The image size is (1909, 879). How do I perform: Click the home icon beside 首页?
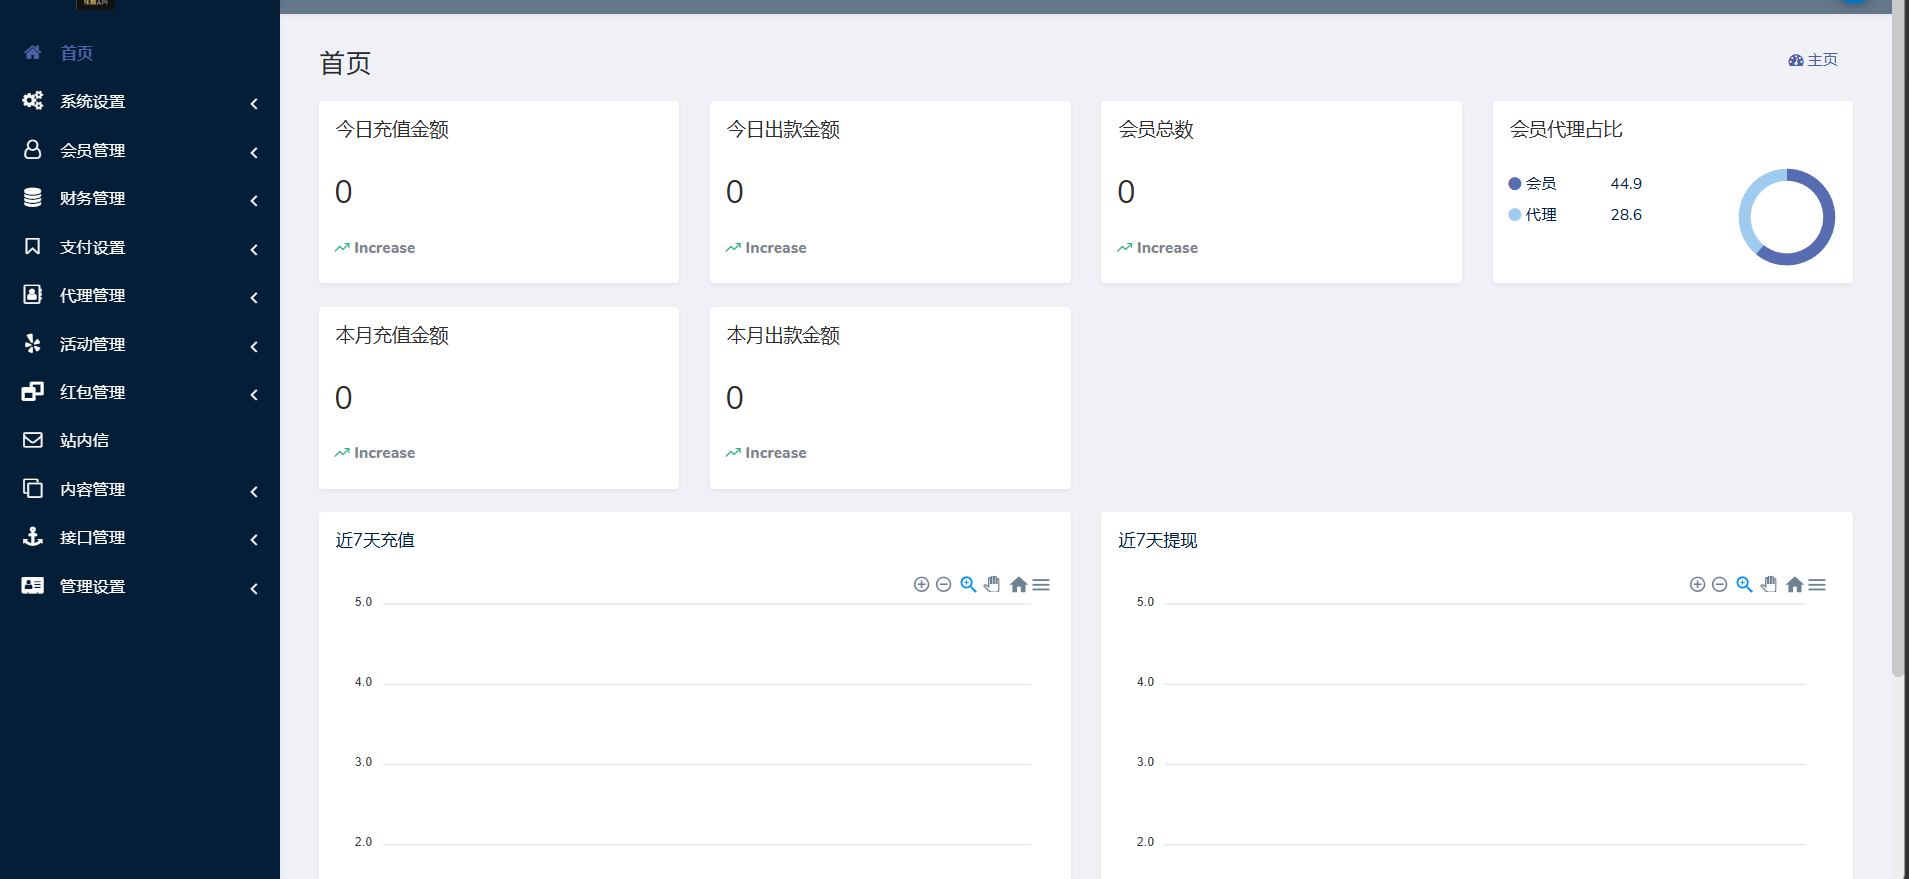pos(33,52)
